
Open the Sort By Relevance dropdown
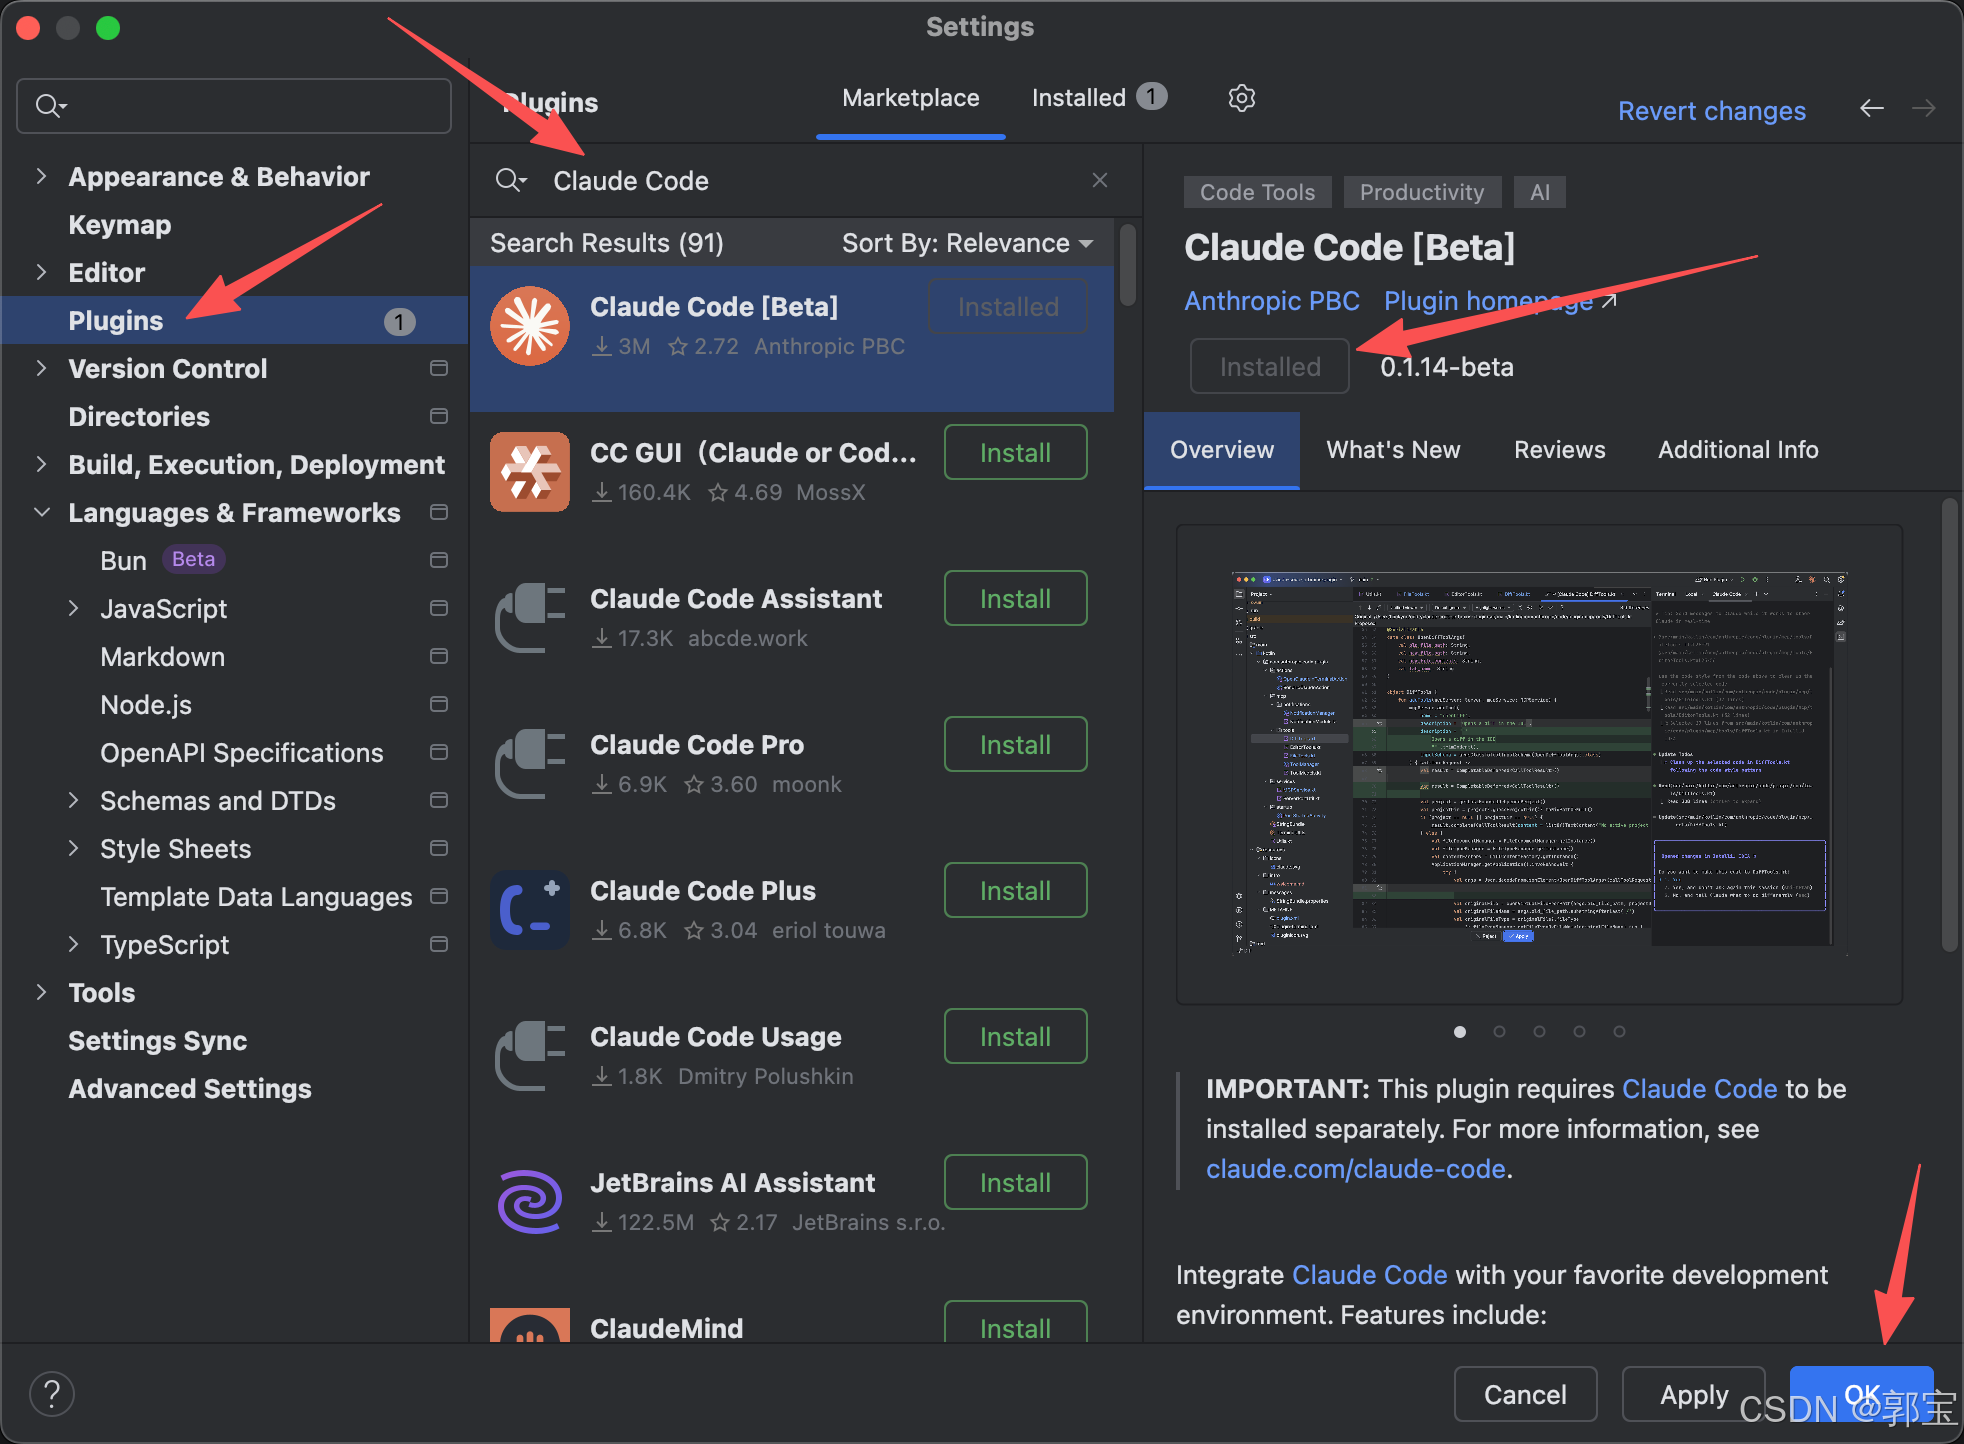tap(966, 243)
